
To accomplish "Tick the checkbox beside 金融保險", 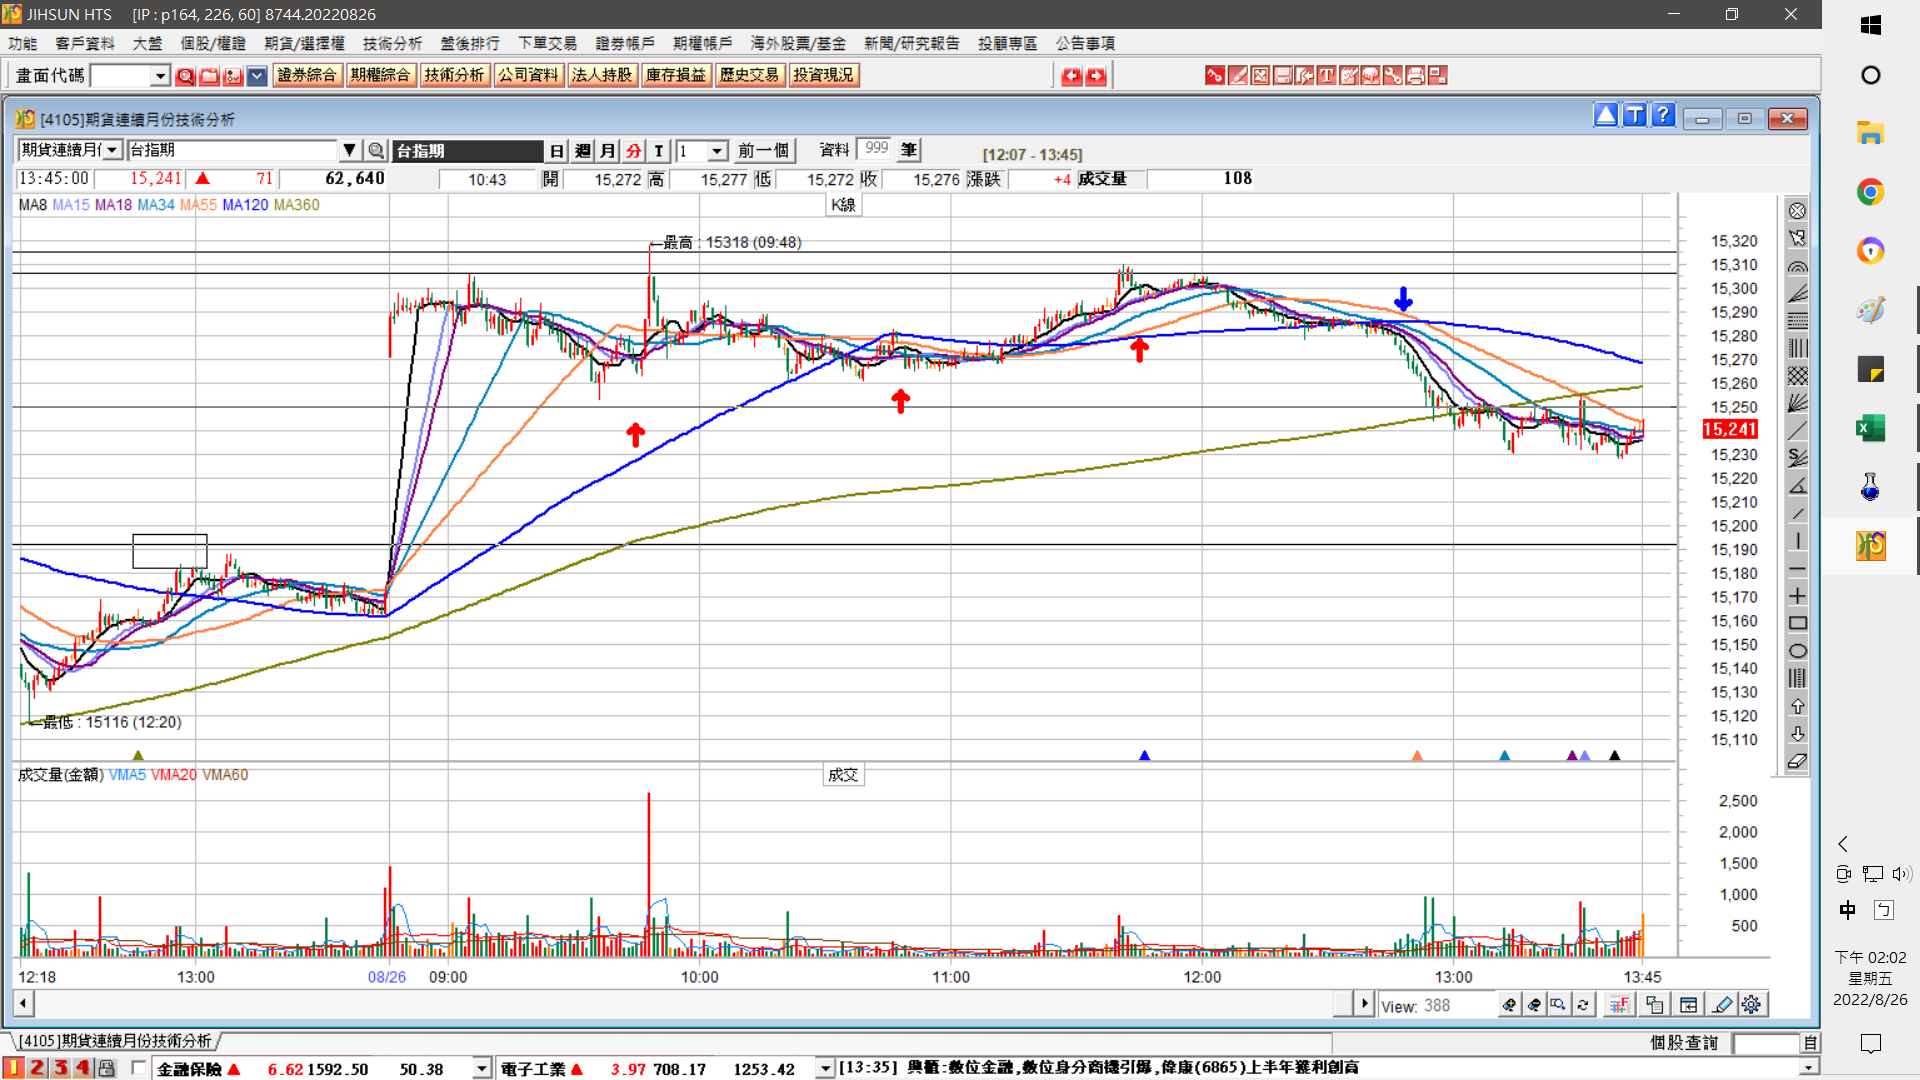I will tap(139, 1068).
